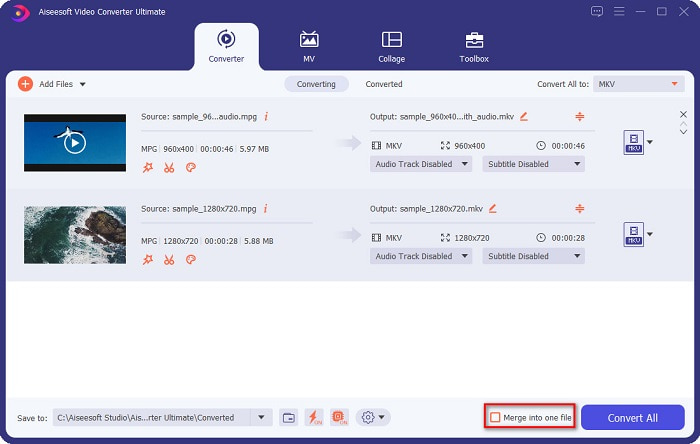This screenshot has height=444, width=700.
Task: Open the Collage tab
Action: point(392,46)
